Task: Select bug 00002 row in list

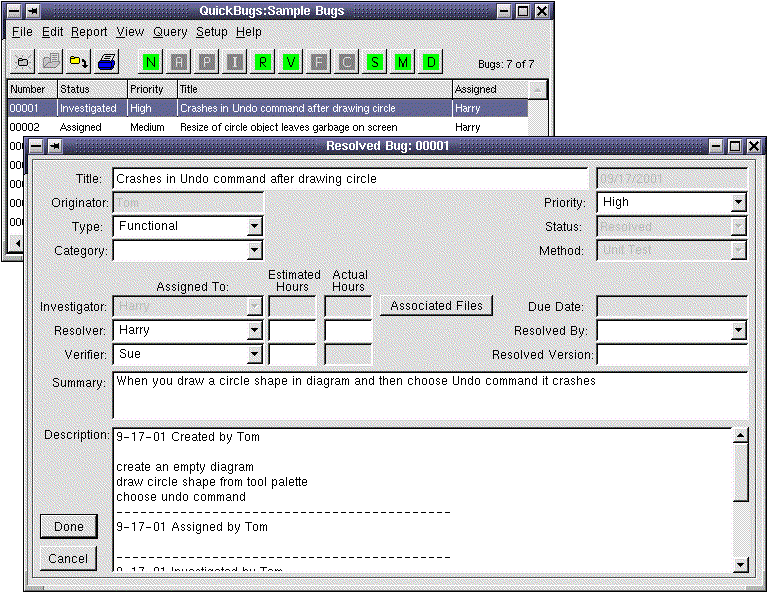Action: [x=267, y=127]
